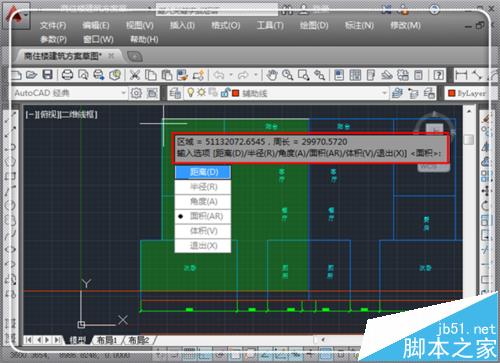
Task: Activate the Pan hand tool
Action: 272,75
